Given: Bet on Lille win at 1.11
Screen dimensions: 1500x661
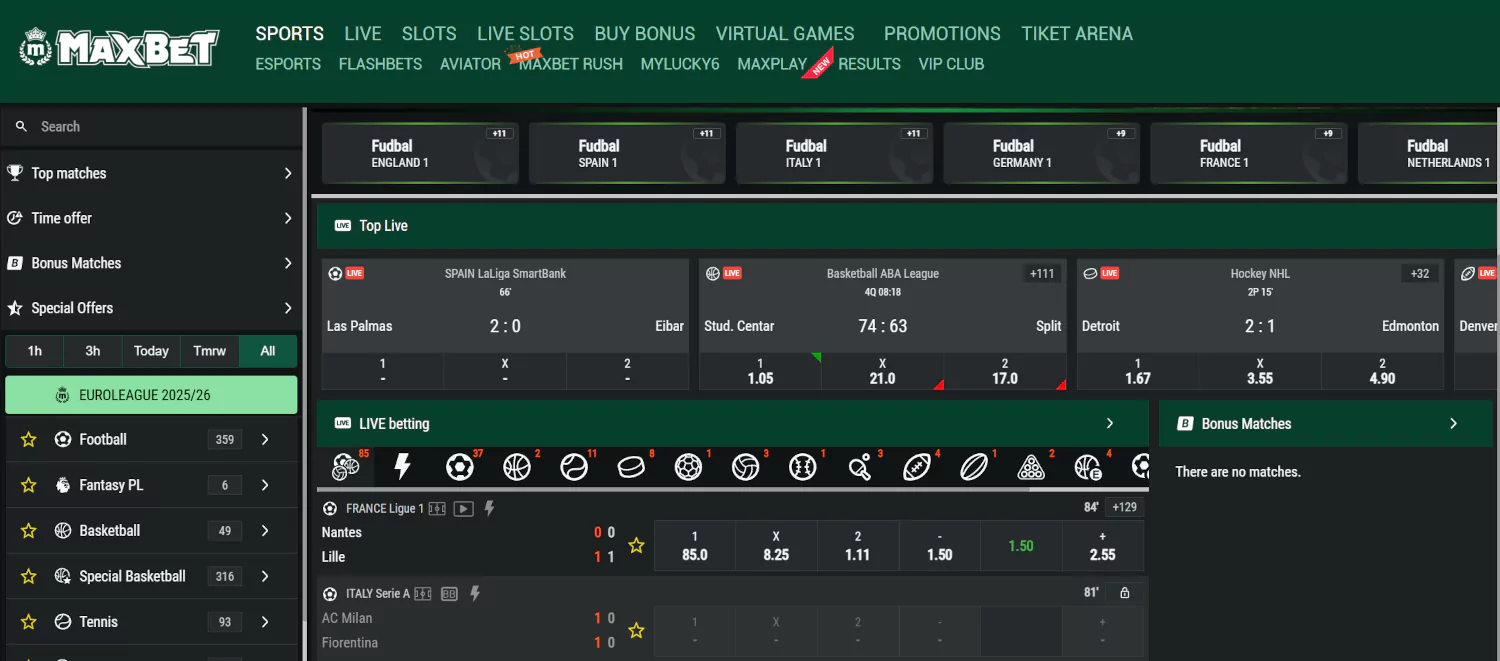Looking at the screenshot, I should 857,546.
